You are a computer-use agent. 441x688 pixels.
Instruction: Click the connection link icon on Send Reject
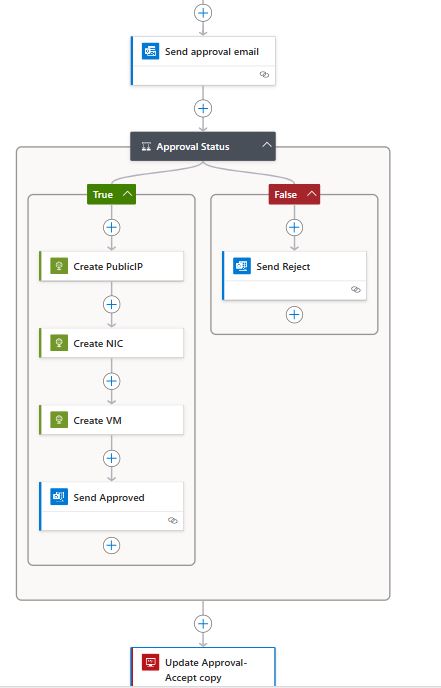pyautogui.click(x=356, y=290)
